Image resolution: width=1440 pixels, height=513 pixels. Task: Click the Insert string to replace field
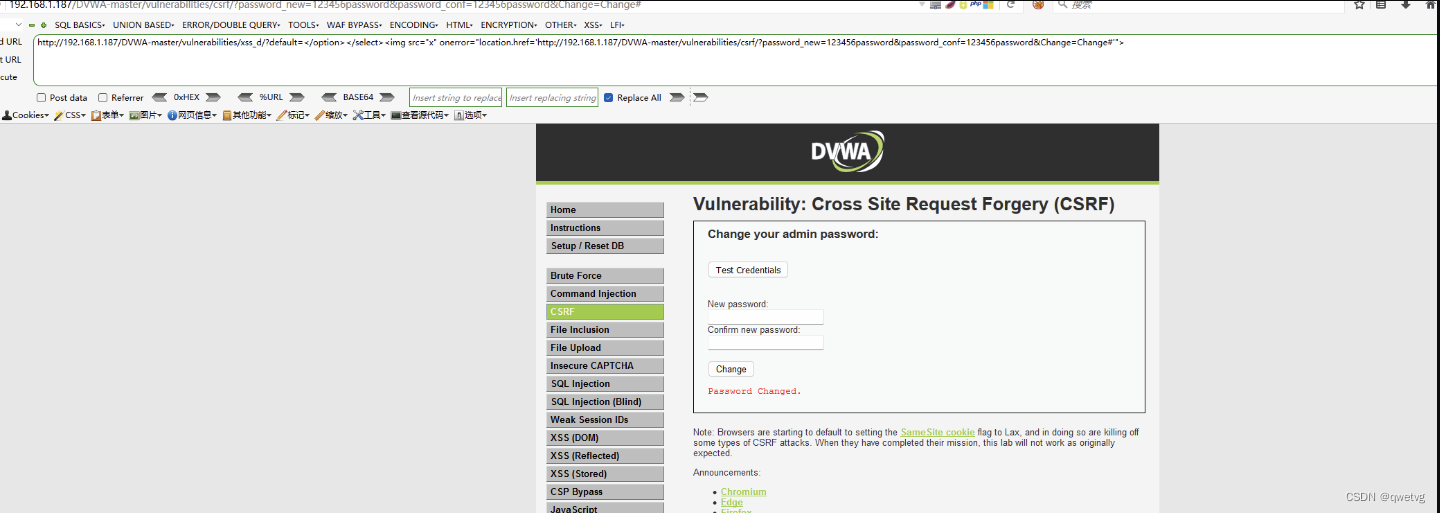click(456, 98)
